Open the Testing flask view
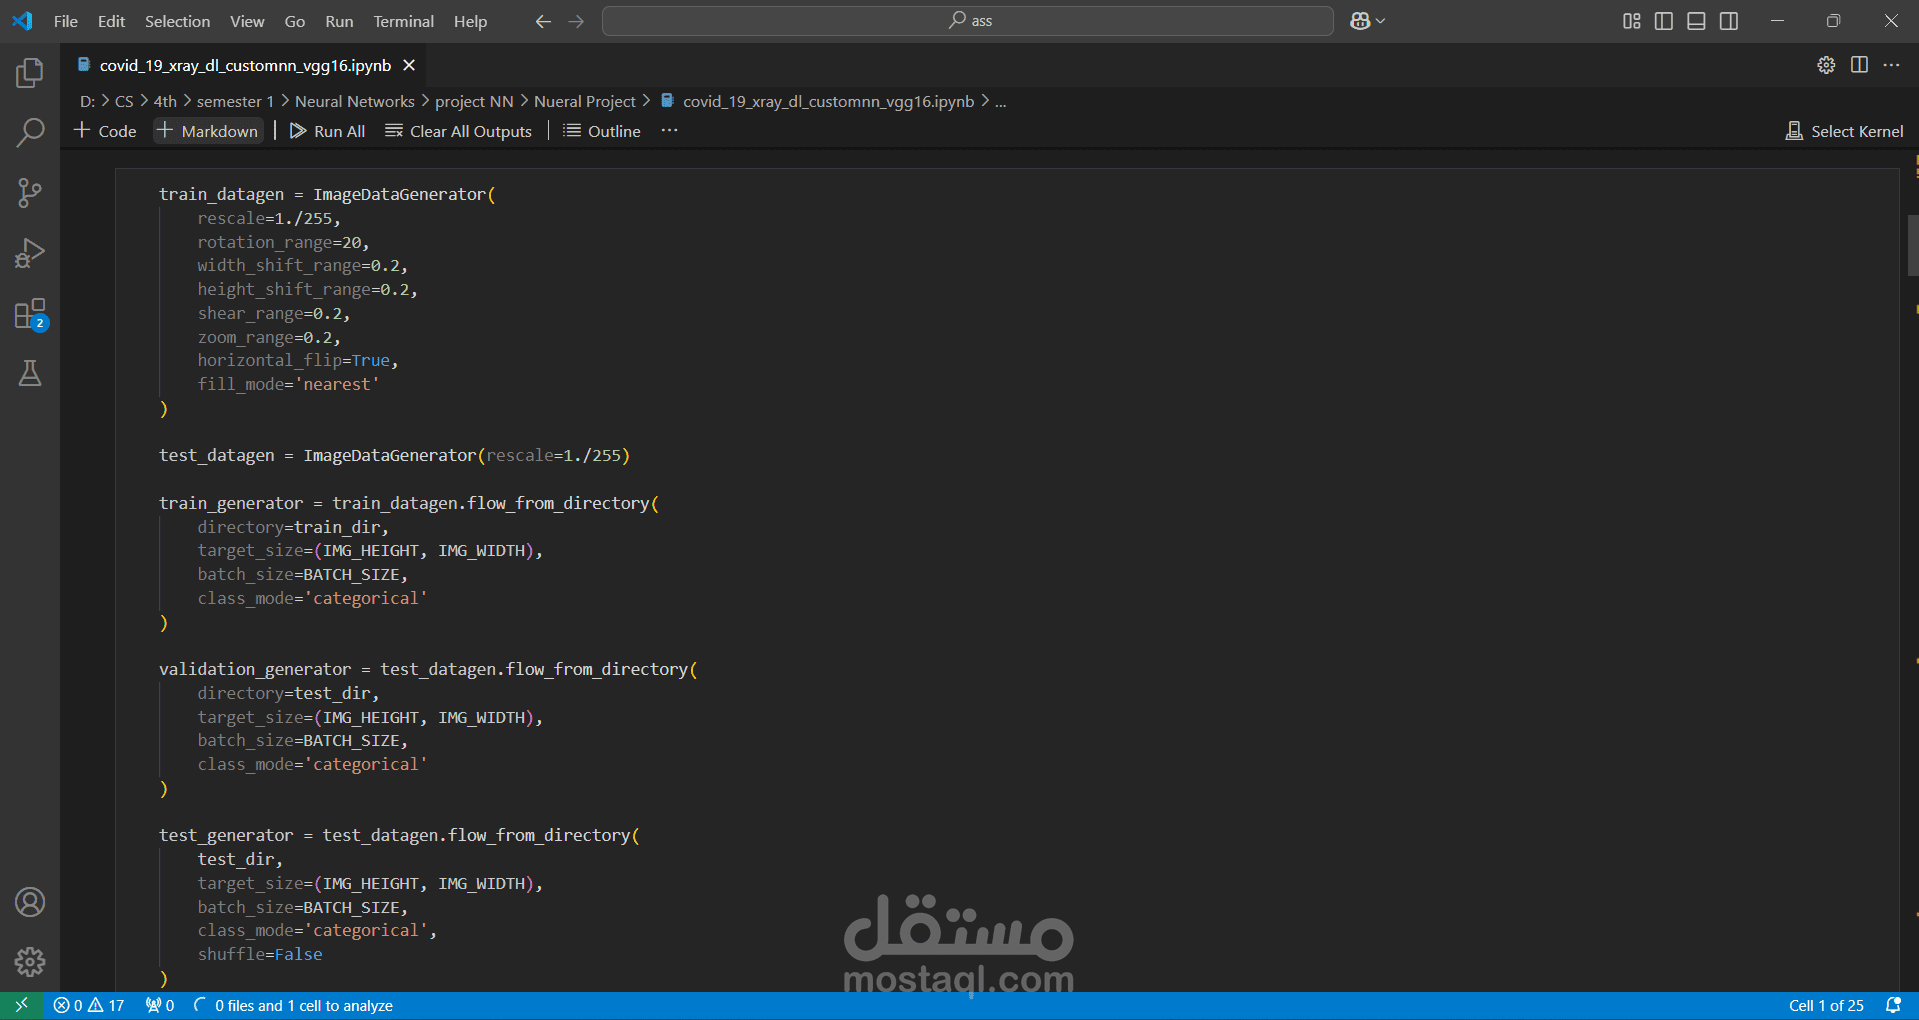Screen dimensions: 1919x1020 click(x=30, y=374)
